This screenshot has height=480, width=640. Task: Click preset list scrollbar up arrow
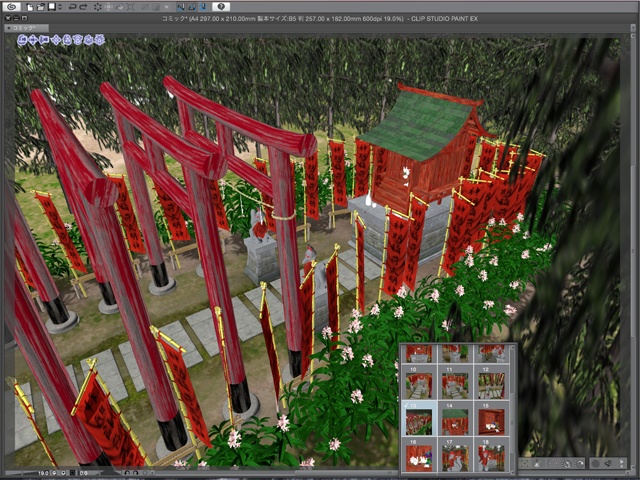[x=513, y=347]
